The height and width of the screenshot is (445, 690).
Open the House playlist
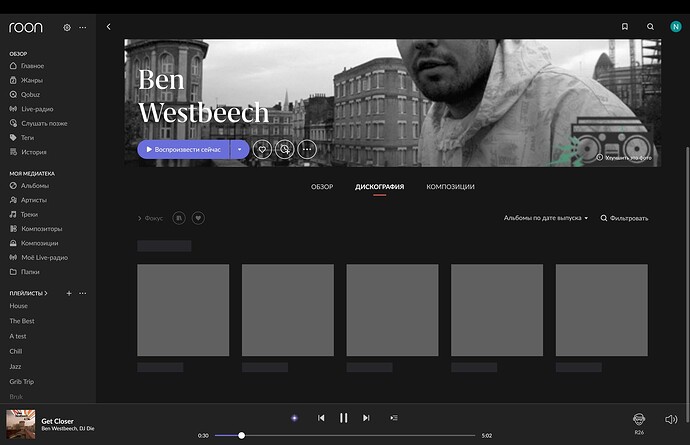tap(18, 306)
